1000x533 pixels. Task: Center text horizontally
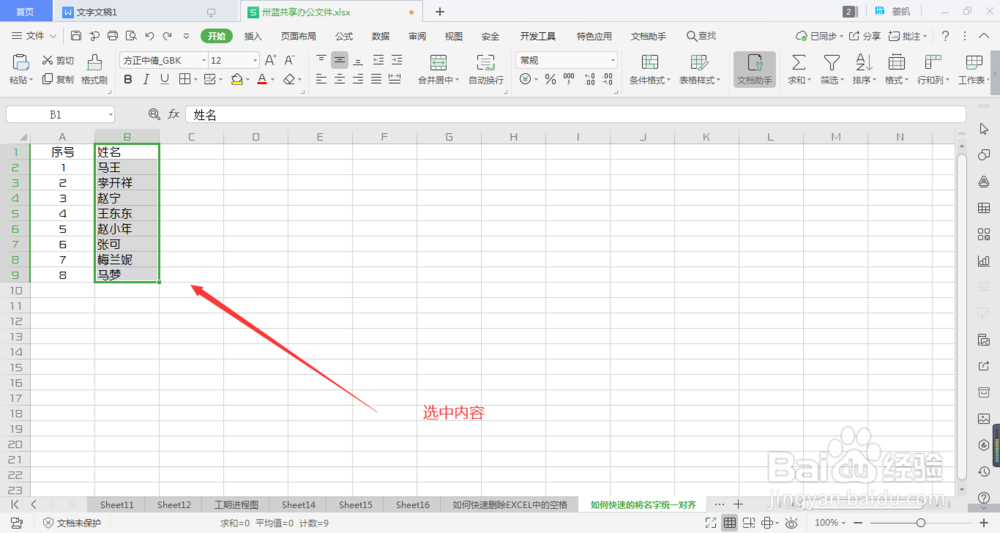pos(339,79)
